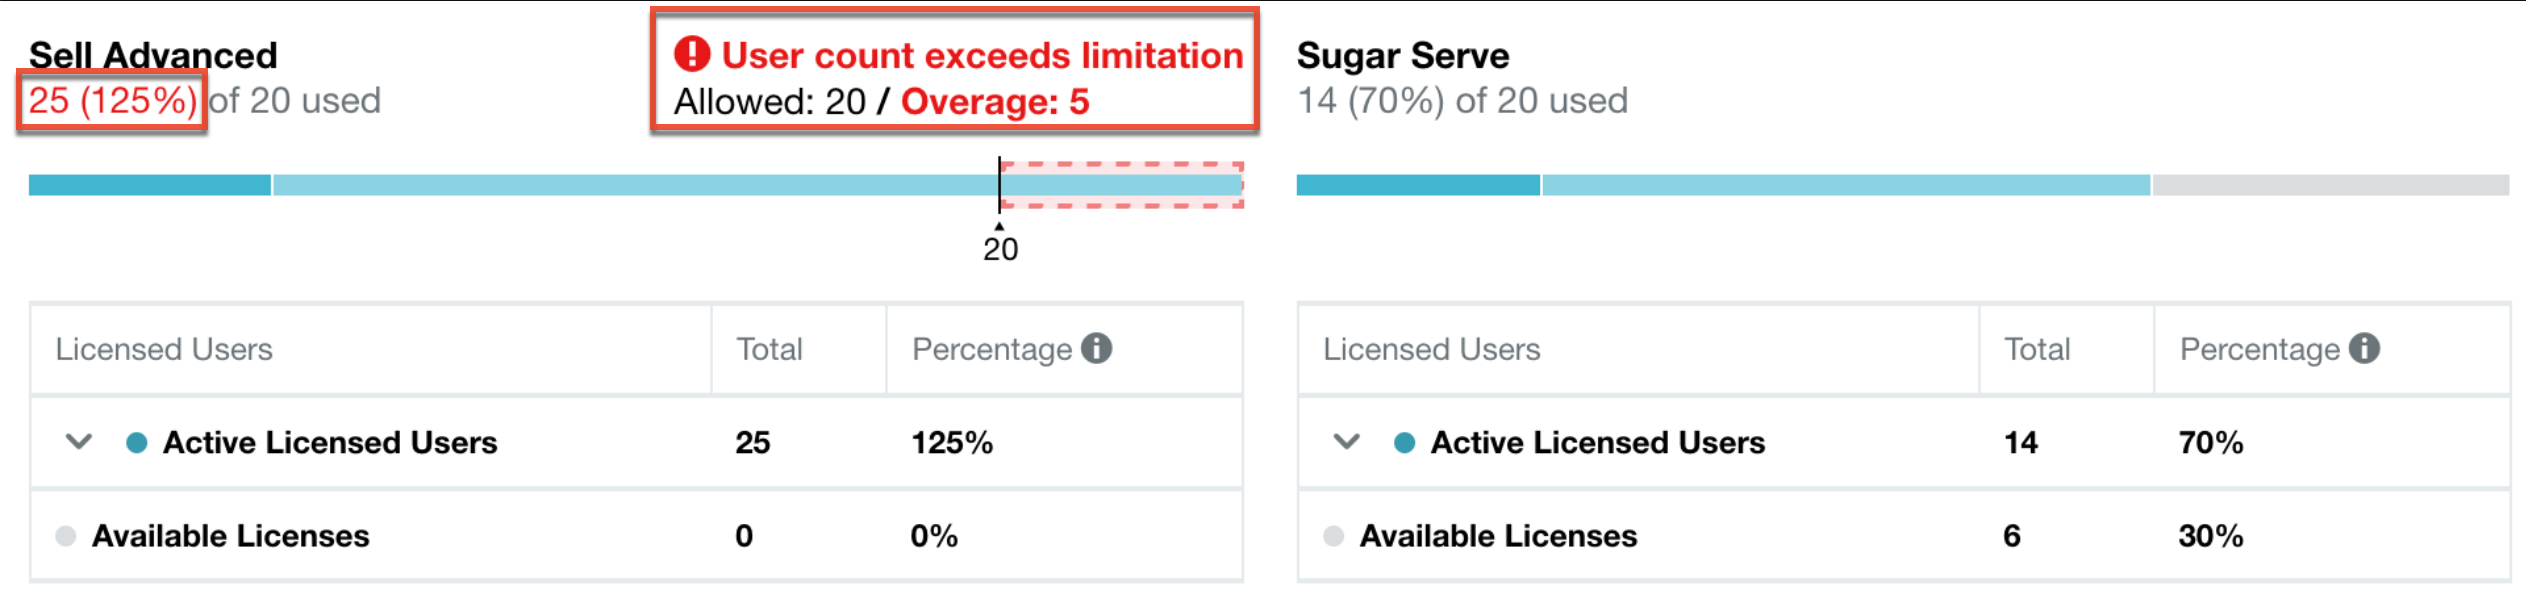This screenshot has height=602, width=2526.
Task: Collapse the Sell Advanced licensed users chevron
Action: point(80,442)
